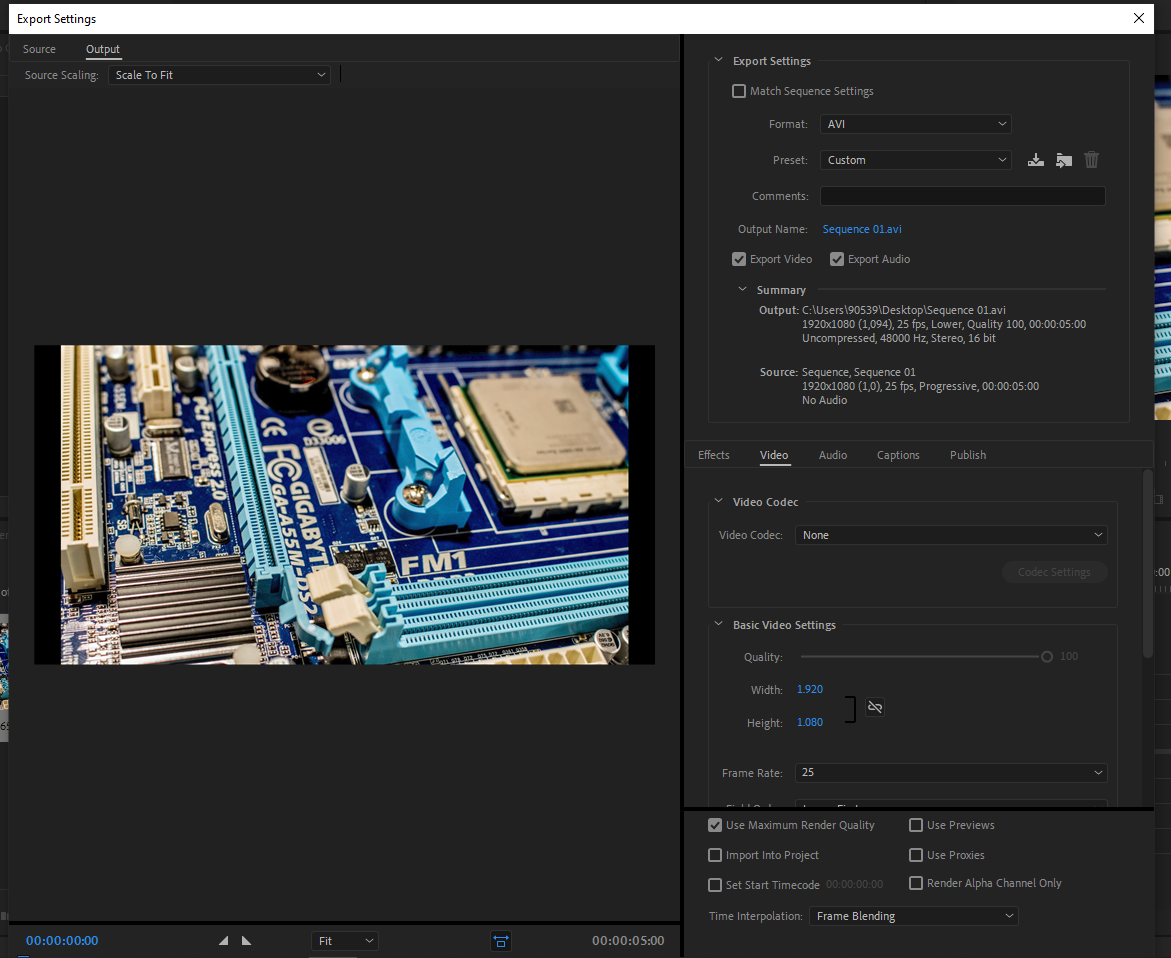
Task: Check the Set Start Timecode box
Action: (x=715, y=885)
